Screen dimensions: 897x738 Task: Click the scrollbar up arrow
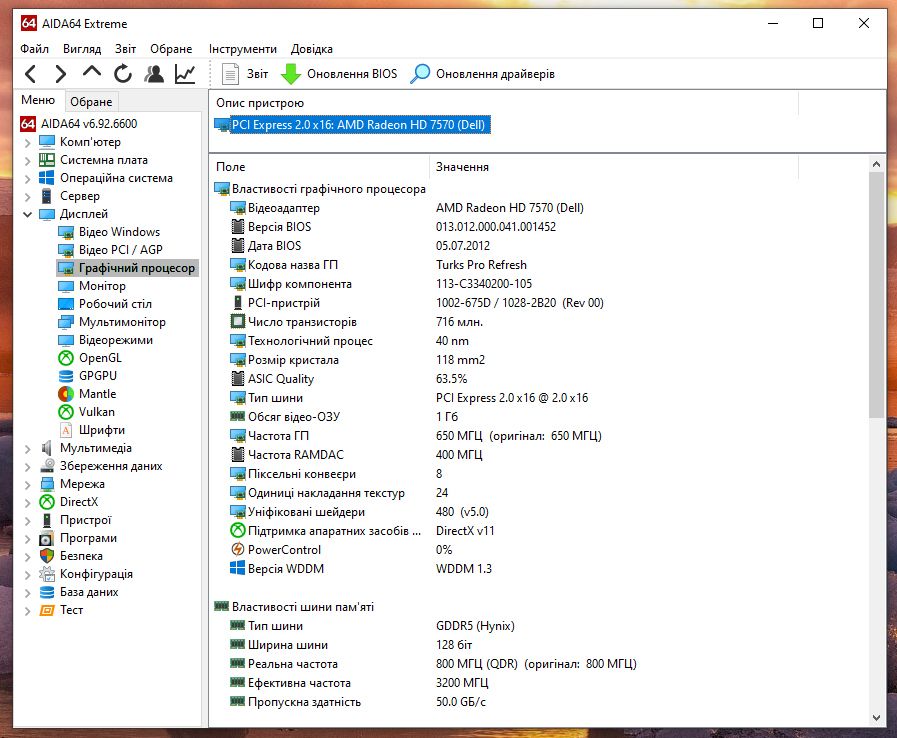coord(876,165)
